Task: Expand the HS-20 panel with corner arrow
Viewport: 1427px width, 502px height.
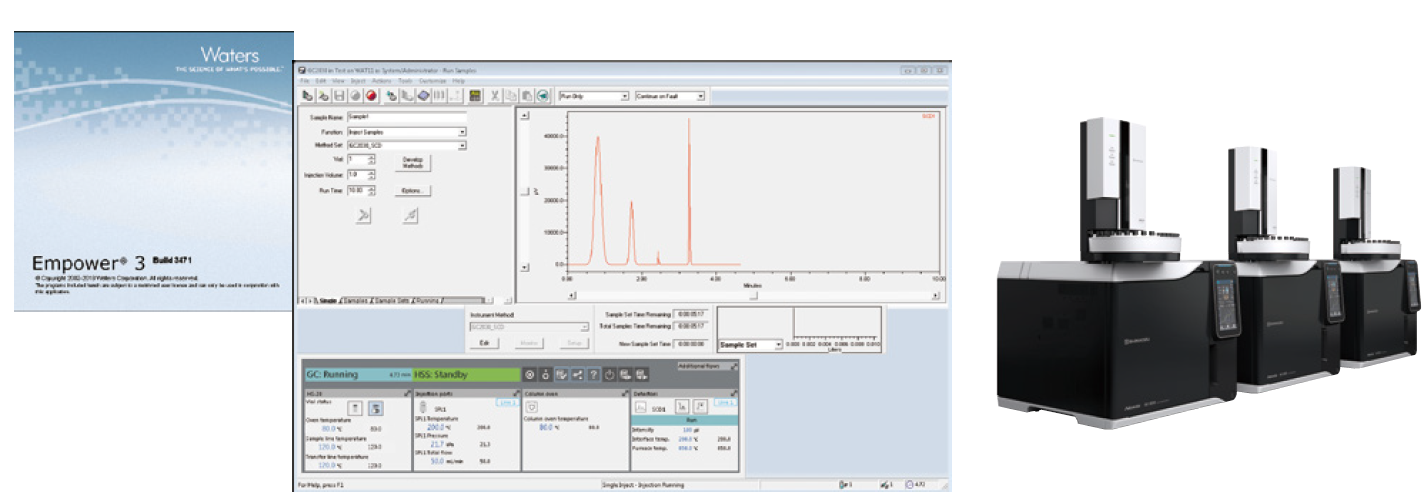Action: point(406,394)
